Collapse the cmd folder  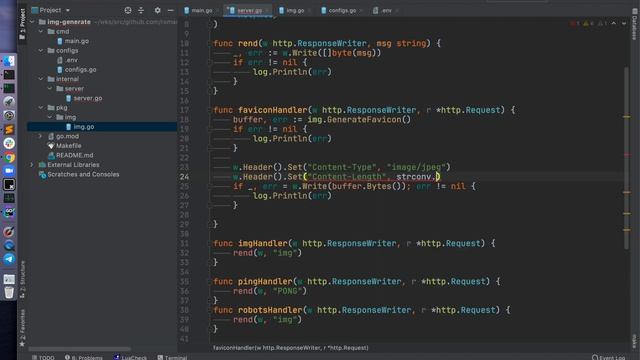point(41,31)
